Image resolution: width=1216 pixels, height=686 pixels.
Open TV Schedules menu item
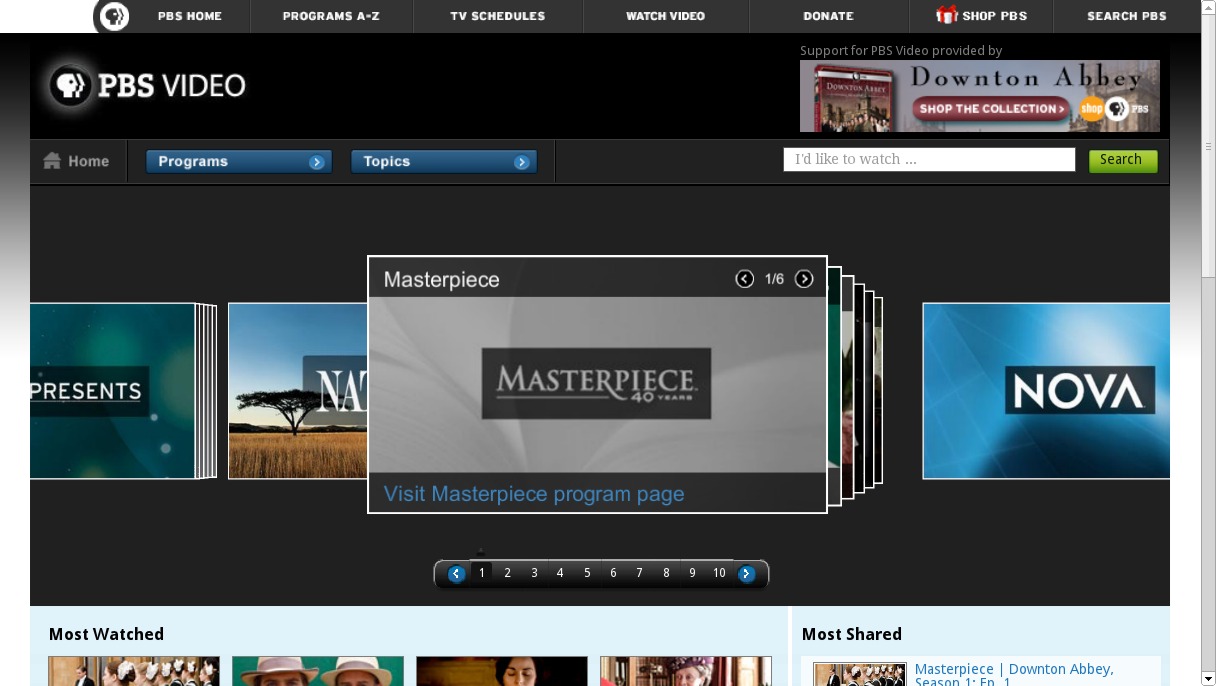pos(498,16)
